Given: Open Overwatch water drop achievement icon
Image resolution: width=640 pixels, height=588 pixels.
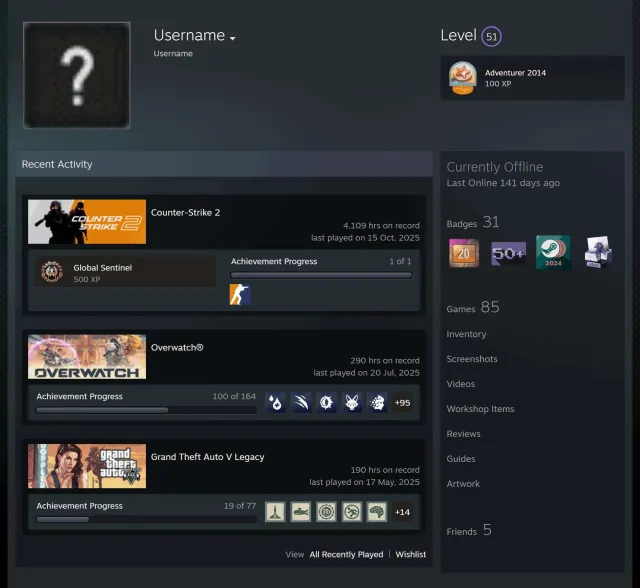Looking at the screenshot, I should 276,403.
